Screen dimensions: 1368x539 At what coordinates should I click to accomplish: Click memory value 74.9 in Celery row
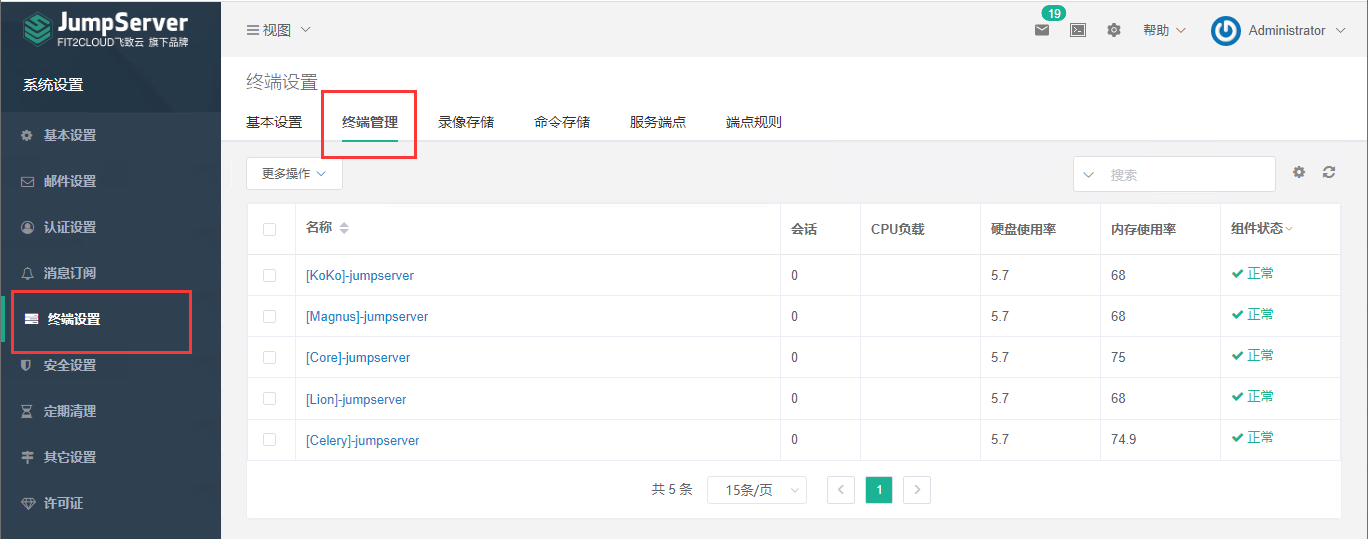click(1123, 439)
